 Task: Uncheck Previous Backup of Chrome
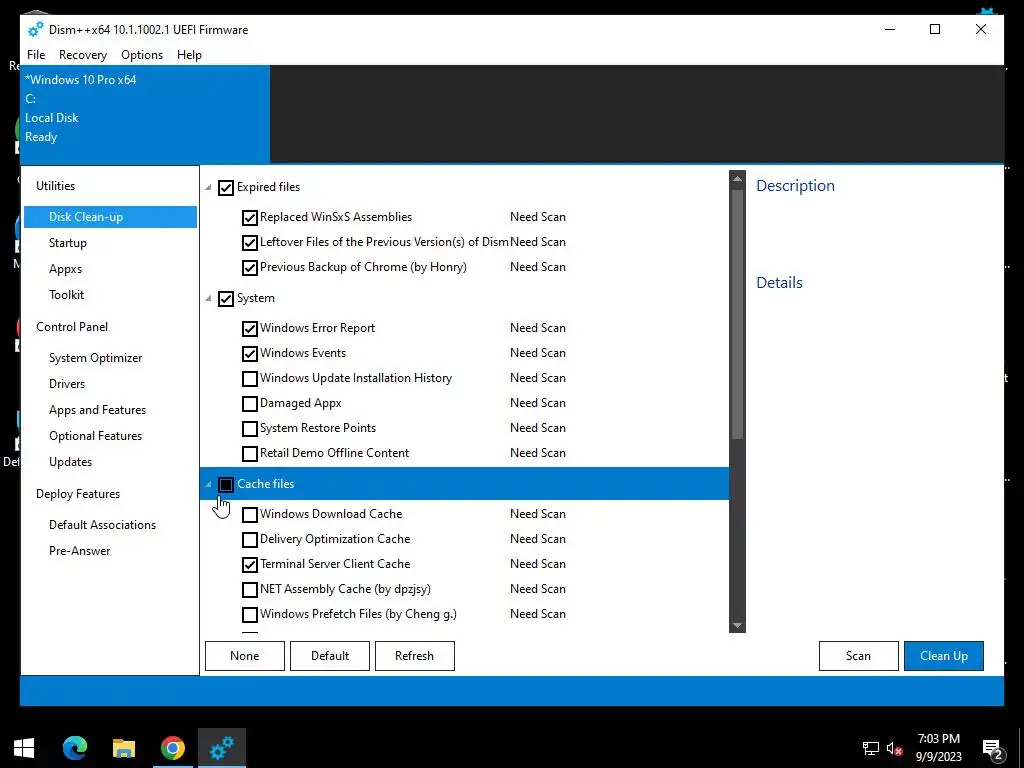tap(249, 268)
